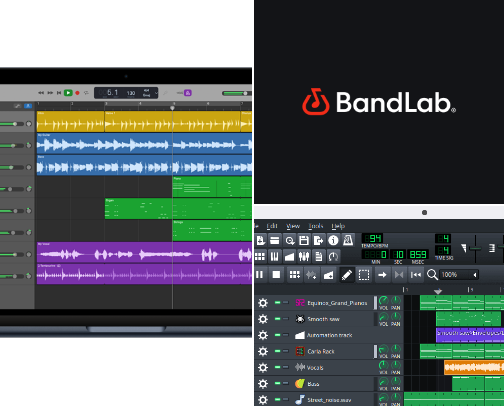The width and height of the screenshot is (504, 406).
Task: Open the Tools menu in LMMS
Action: pyautogui.click(x=315, y=226)
